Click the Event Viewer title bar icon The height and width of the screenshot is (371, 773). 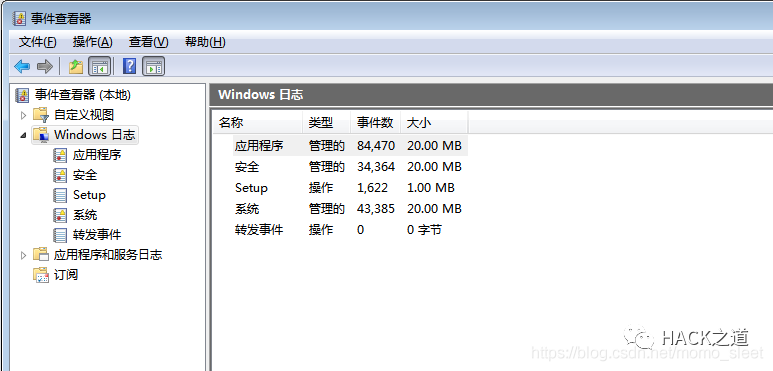pos(19,19)
